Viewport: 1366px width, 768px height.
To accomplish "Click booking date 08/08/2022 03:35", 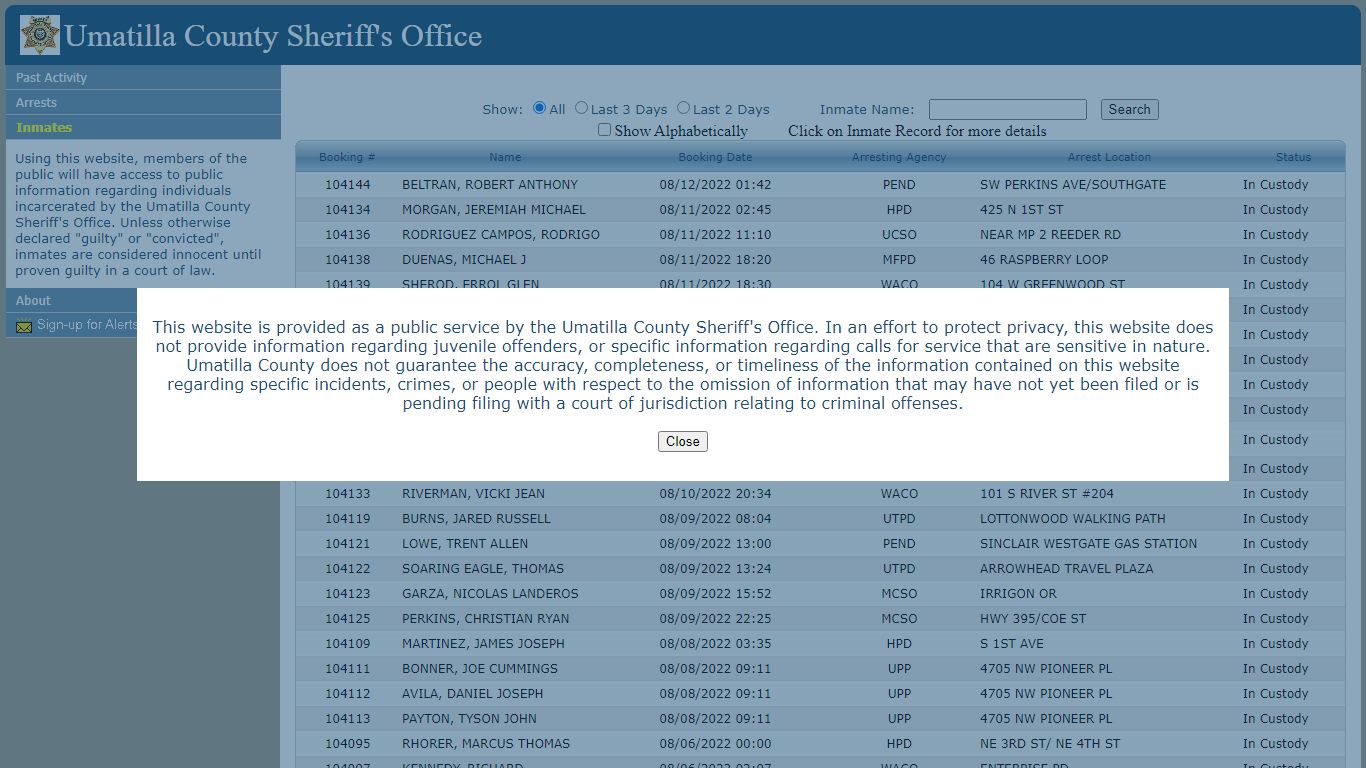I will [x=715, y=643].
